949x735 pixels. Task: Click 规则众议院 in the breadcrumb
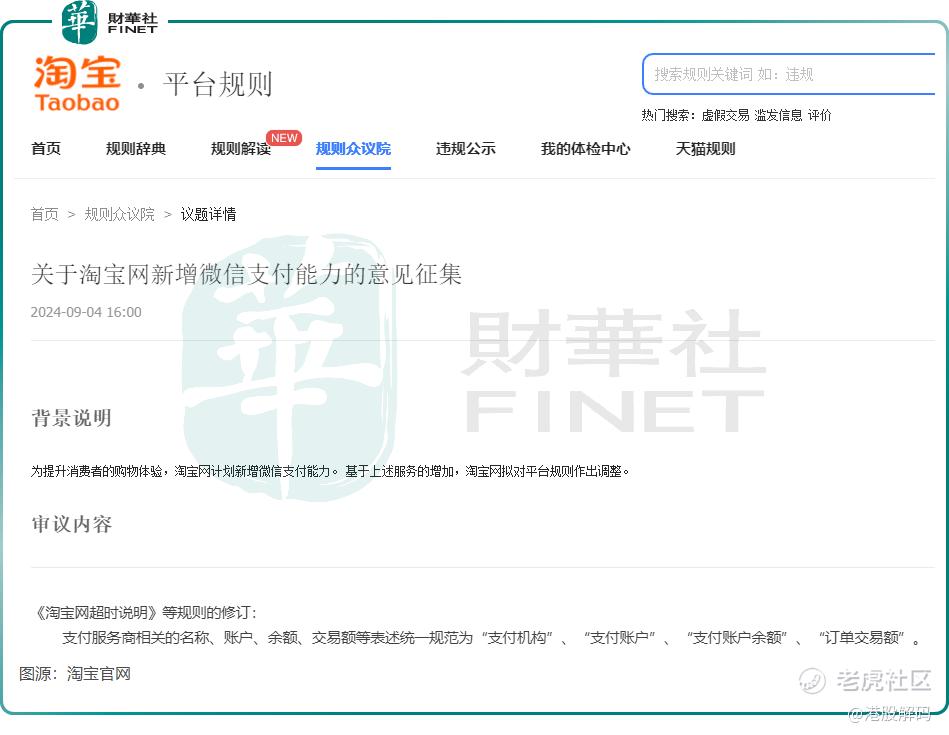click(x=119, y=214)
